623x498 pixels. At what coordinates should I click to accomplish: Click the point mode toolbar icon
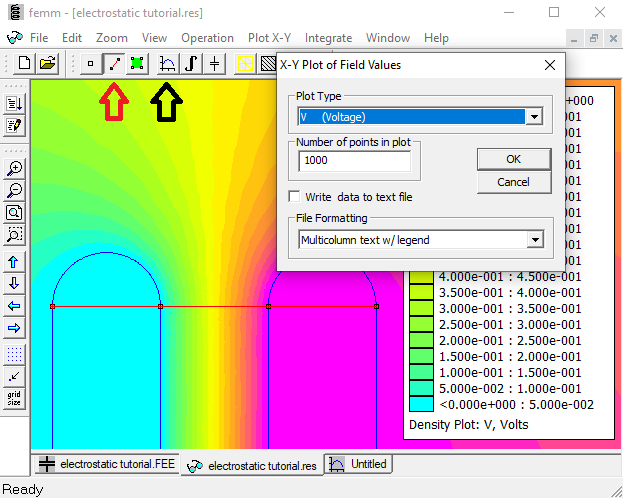point(91,63)
